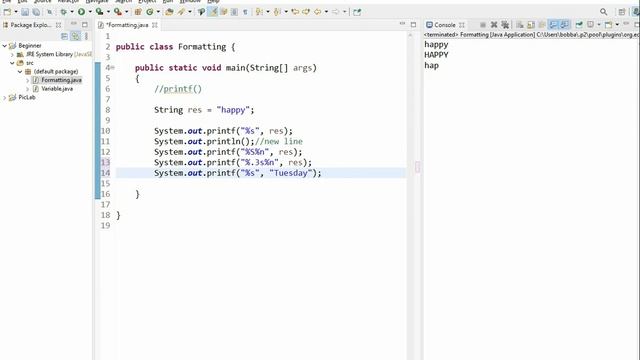
Task: Click code line 14 with "Tuesday"
Action: pyautogui.click(x=238, y=173)
